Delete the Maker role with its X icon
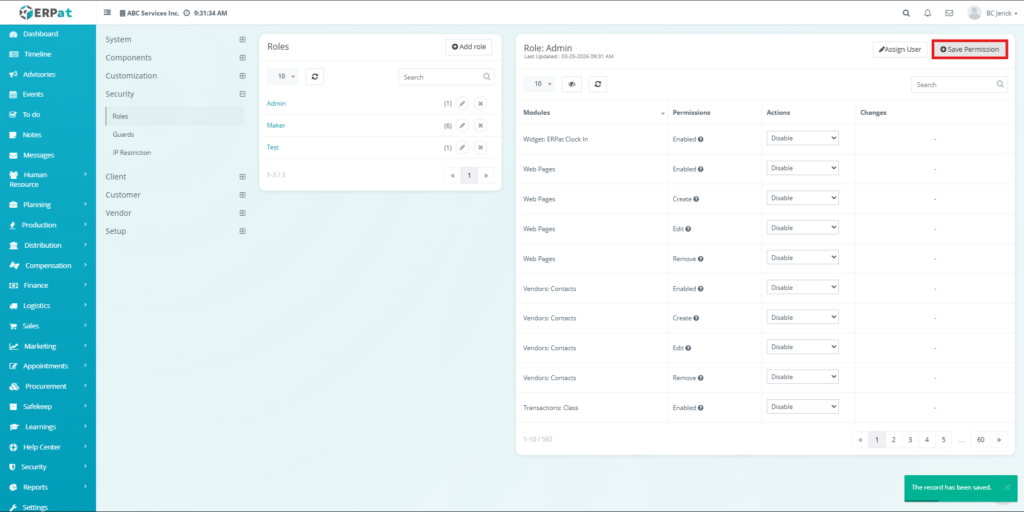 480,125
